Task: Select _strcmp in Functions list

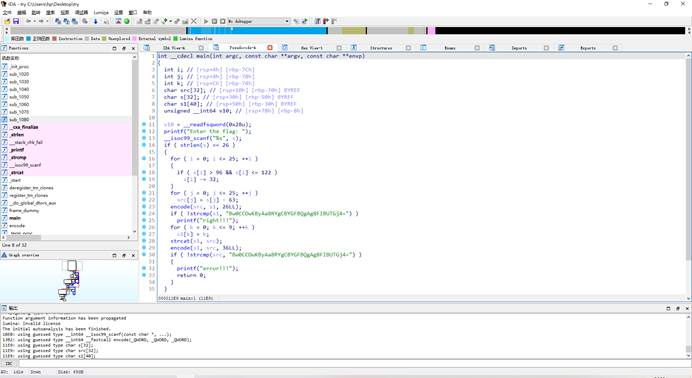Action: point(19,157)
